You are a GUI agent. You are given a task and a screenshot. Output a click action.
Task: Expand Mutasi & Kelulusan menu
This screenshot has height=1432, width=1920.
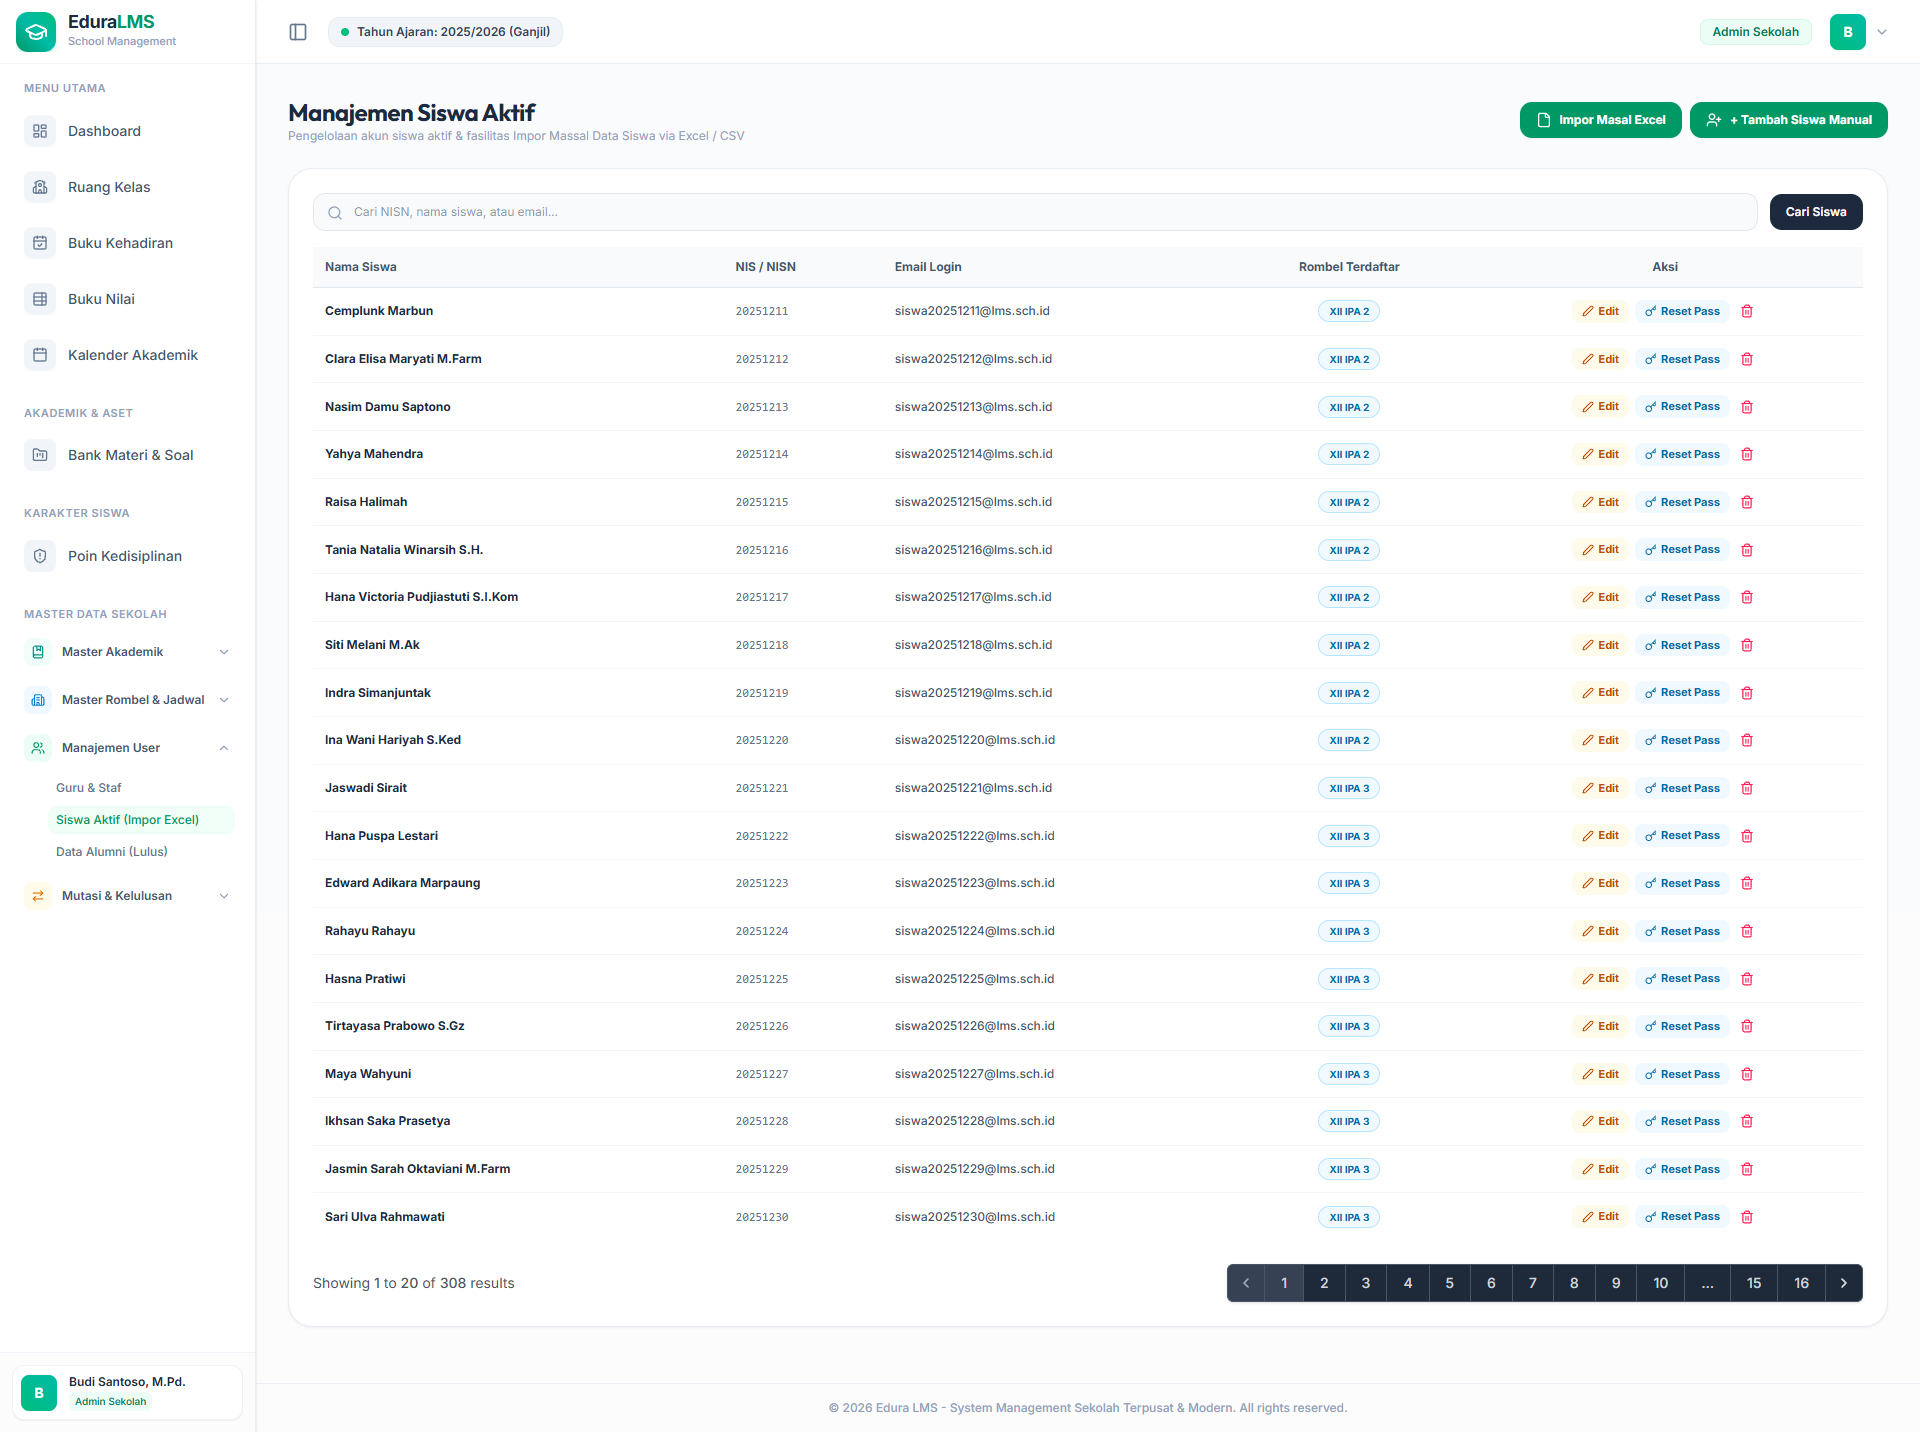click(128, 896)
